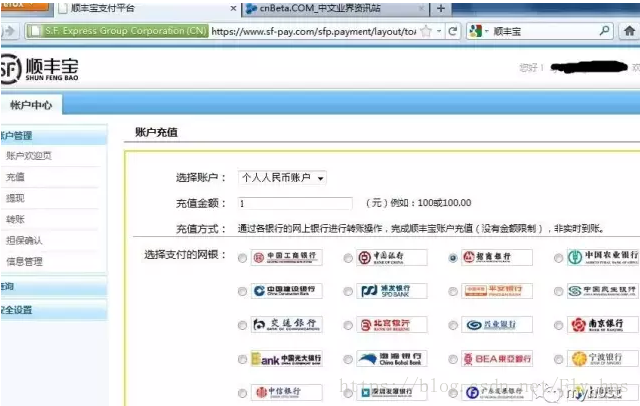Select the 中国农业银行 radio button
Image resolution: width=640 pixels, height=406 pixels.
(x=558, y=258)
